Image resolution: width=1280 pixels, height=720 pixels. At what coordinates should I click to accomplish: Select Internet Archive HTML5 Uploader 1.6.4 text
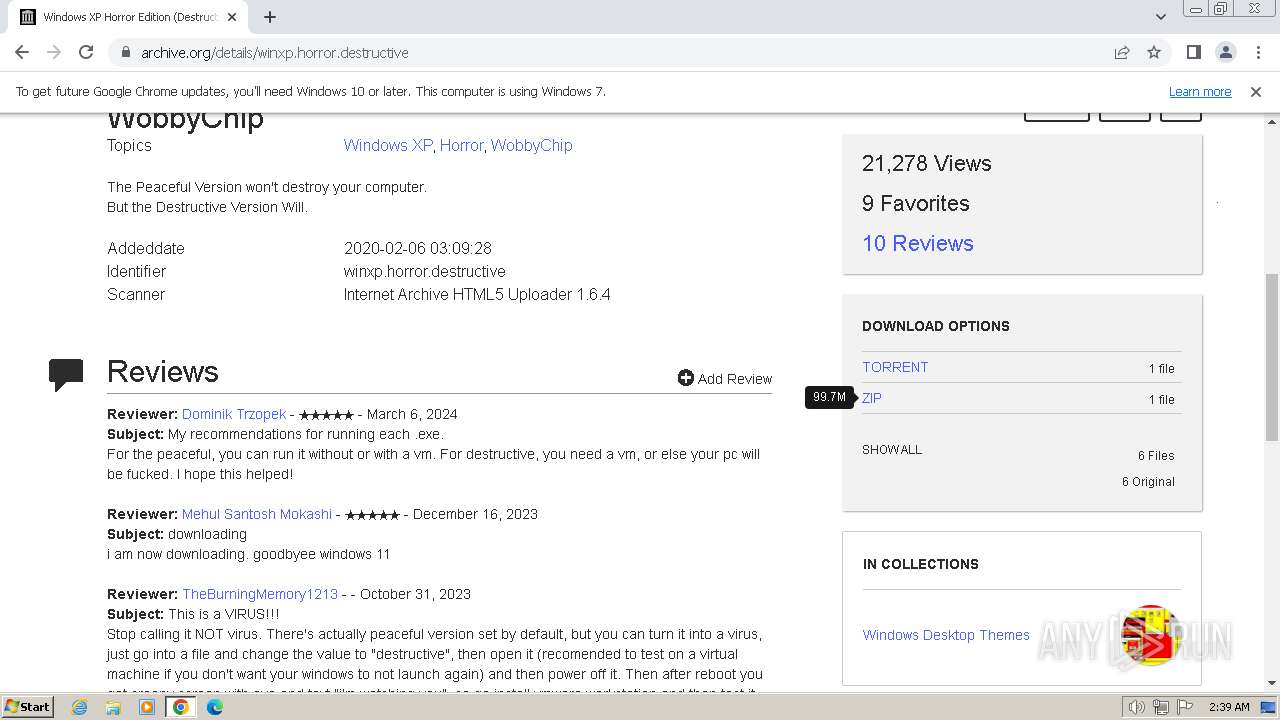[x=477, y=294]
